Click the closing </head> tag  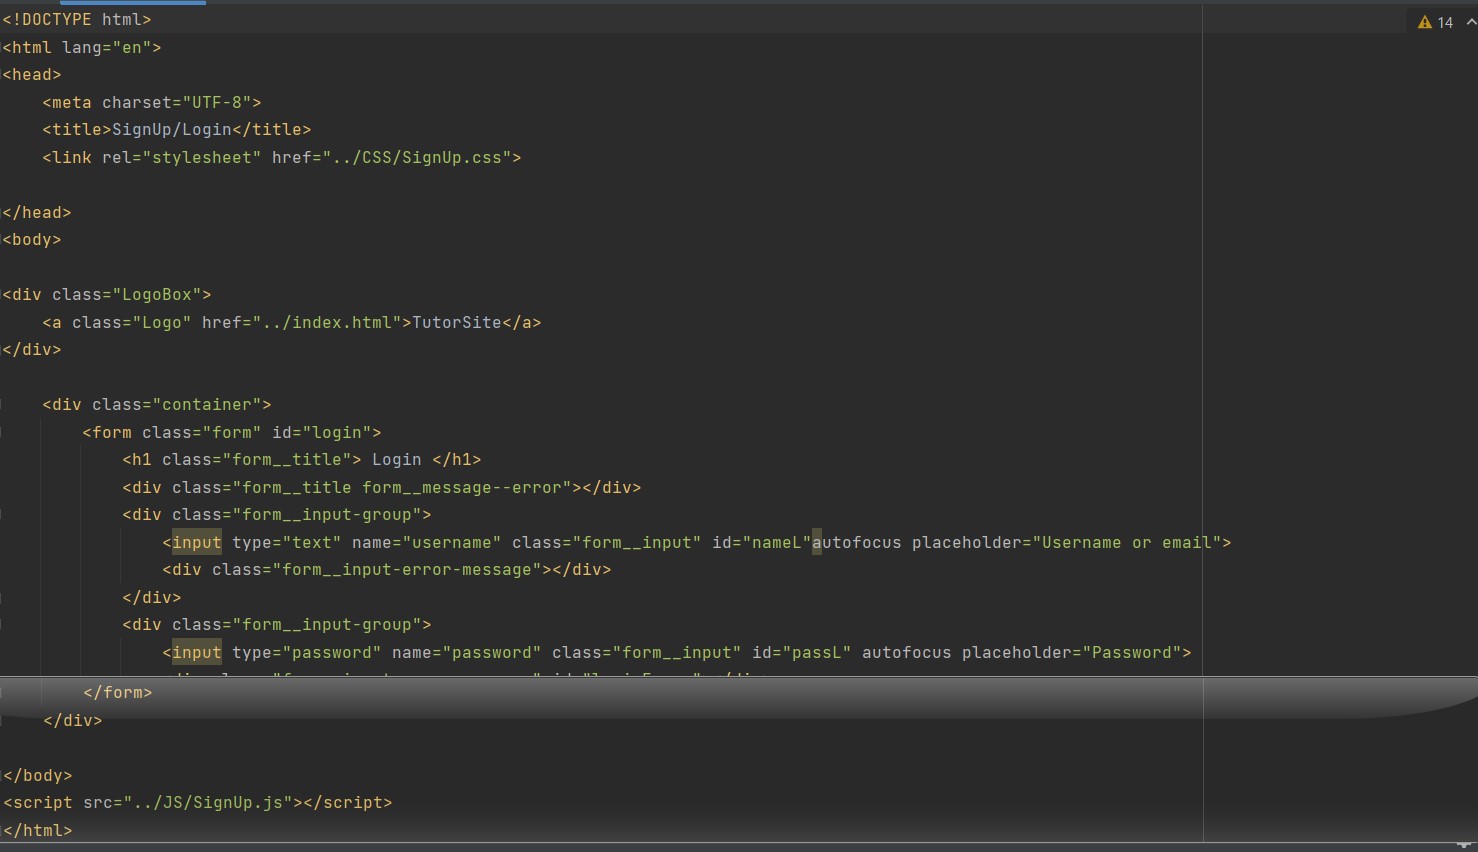tap(37, 212)
